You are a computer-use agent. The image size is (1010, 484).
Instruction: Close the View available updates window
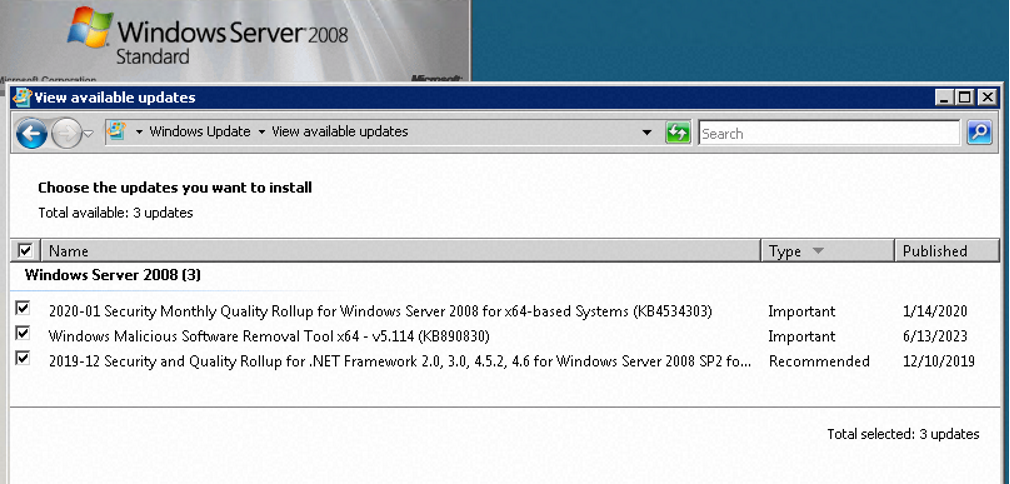[x=987, y=97]
